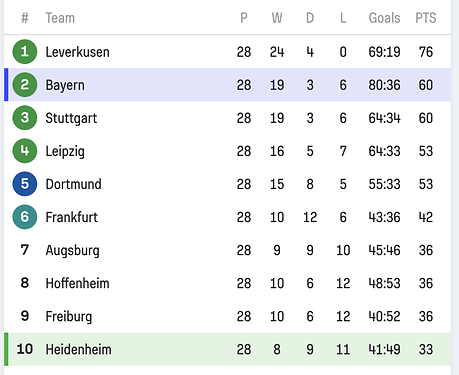Click the green rank 3 badge

pyautogui.click(x=25, y=118)
